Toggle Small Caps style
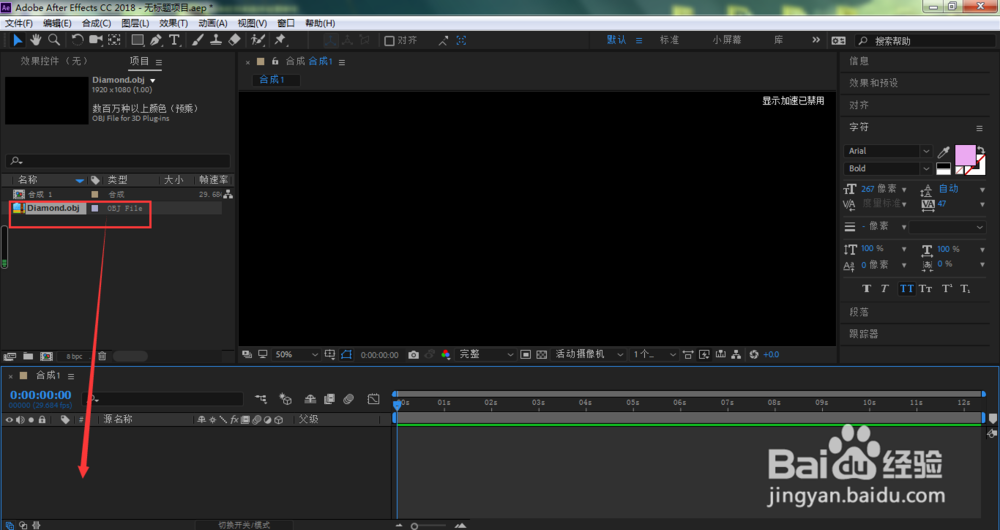Viewport: 1000px width, 530px height. [925, 289]
